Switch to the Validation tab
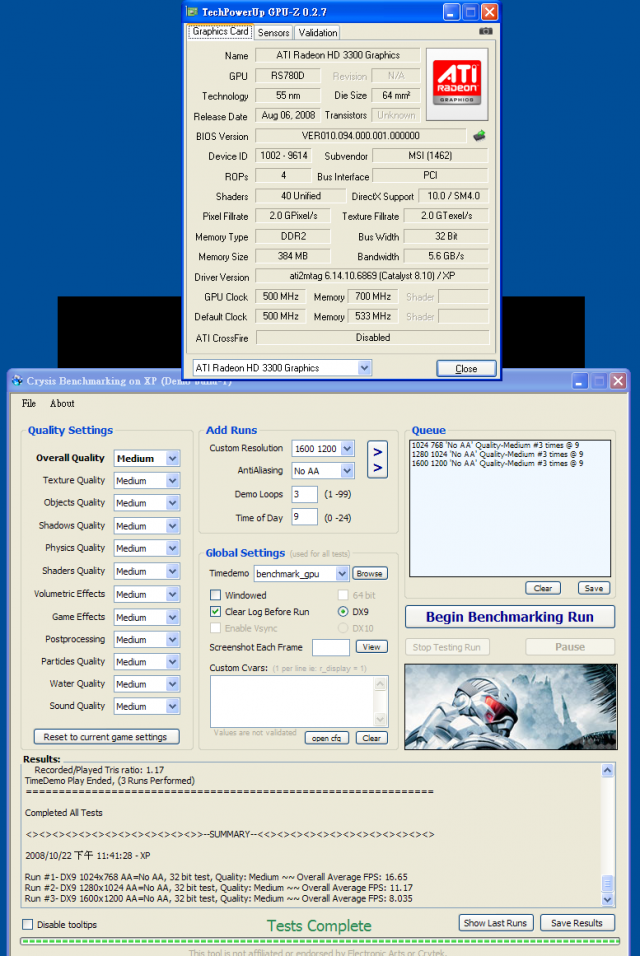 317,33
